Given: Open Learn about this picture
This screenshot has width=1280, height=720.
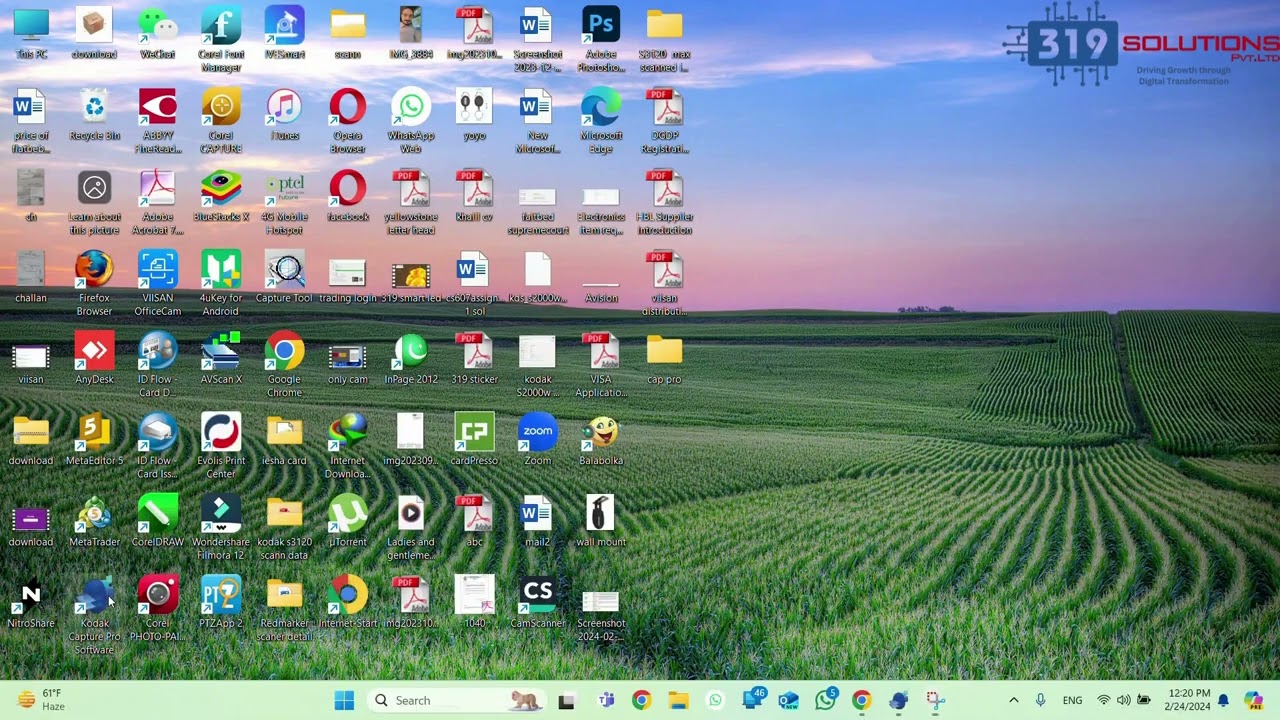Looking at the screenshot, I should [x=94, y=203].
